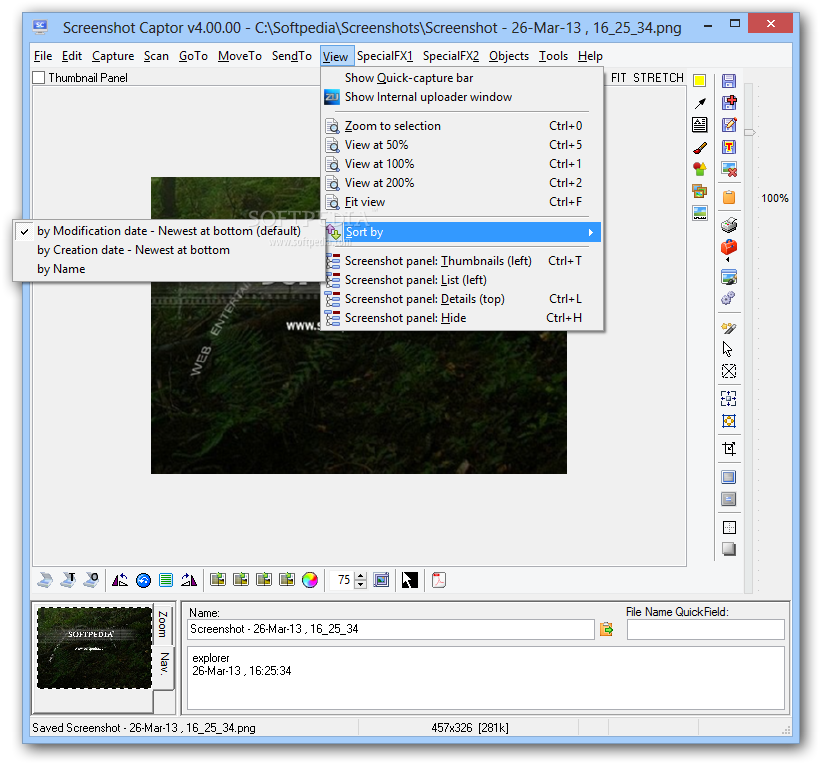Move the vertical zoom slider handle
Viewport: 820px width, 764px height.
pos(749,133)
